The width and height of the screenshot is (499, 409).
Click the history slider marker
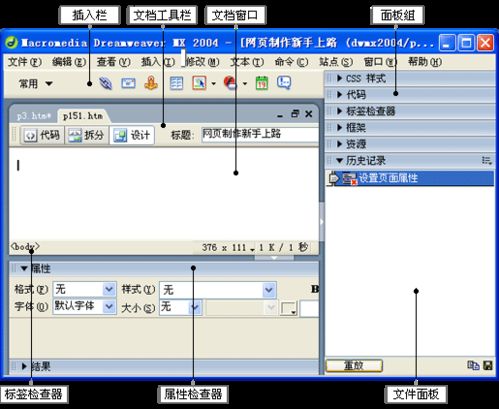point(333,179)
